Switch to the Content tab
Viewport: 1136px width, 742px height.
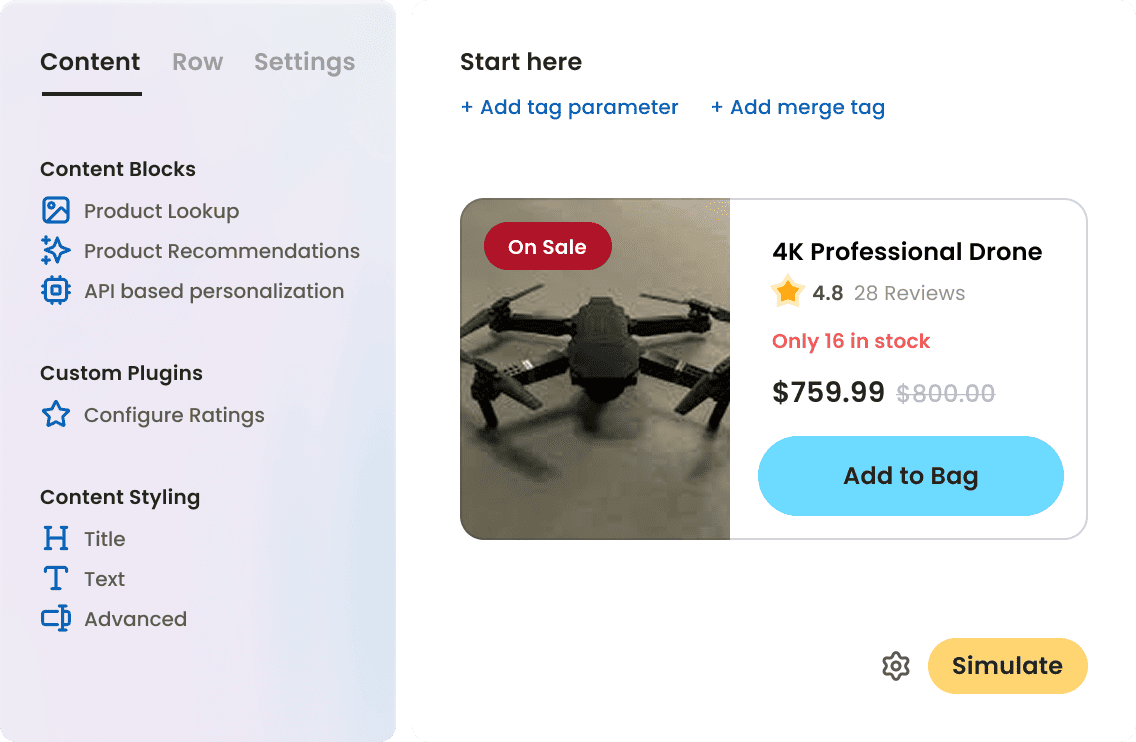click(x=90, y=62)
